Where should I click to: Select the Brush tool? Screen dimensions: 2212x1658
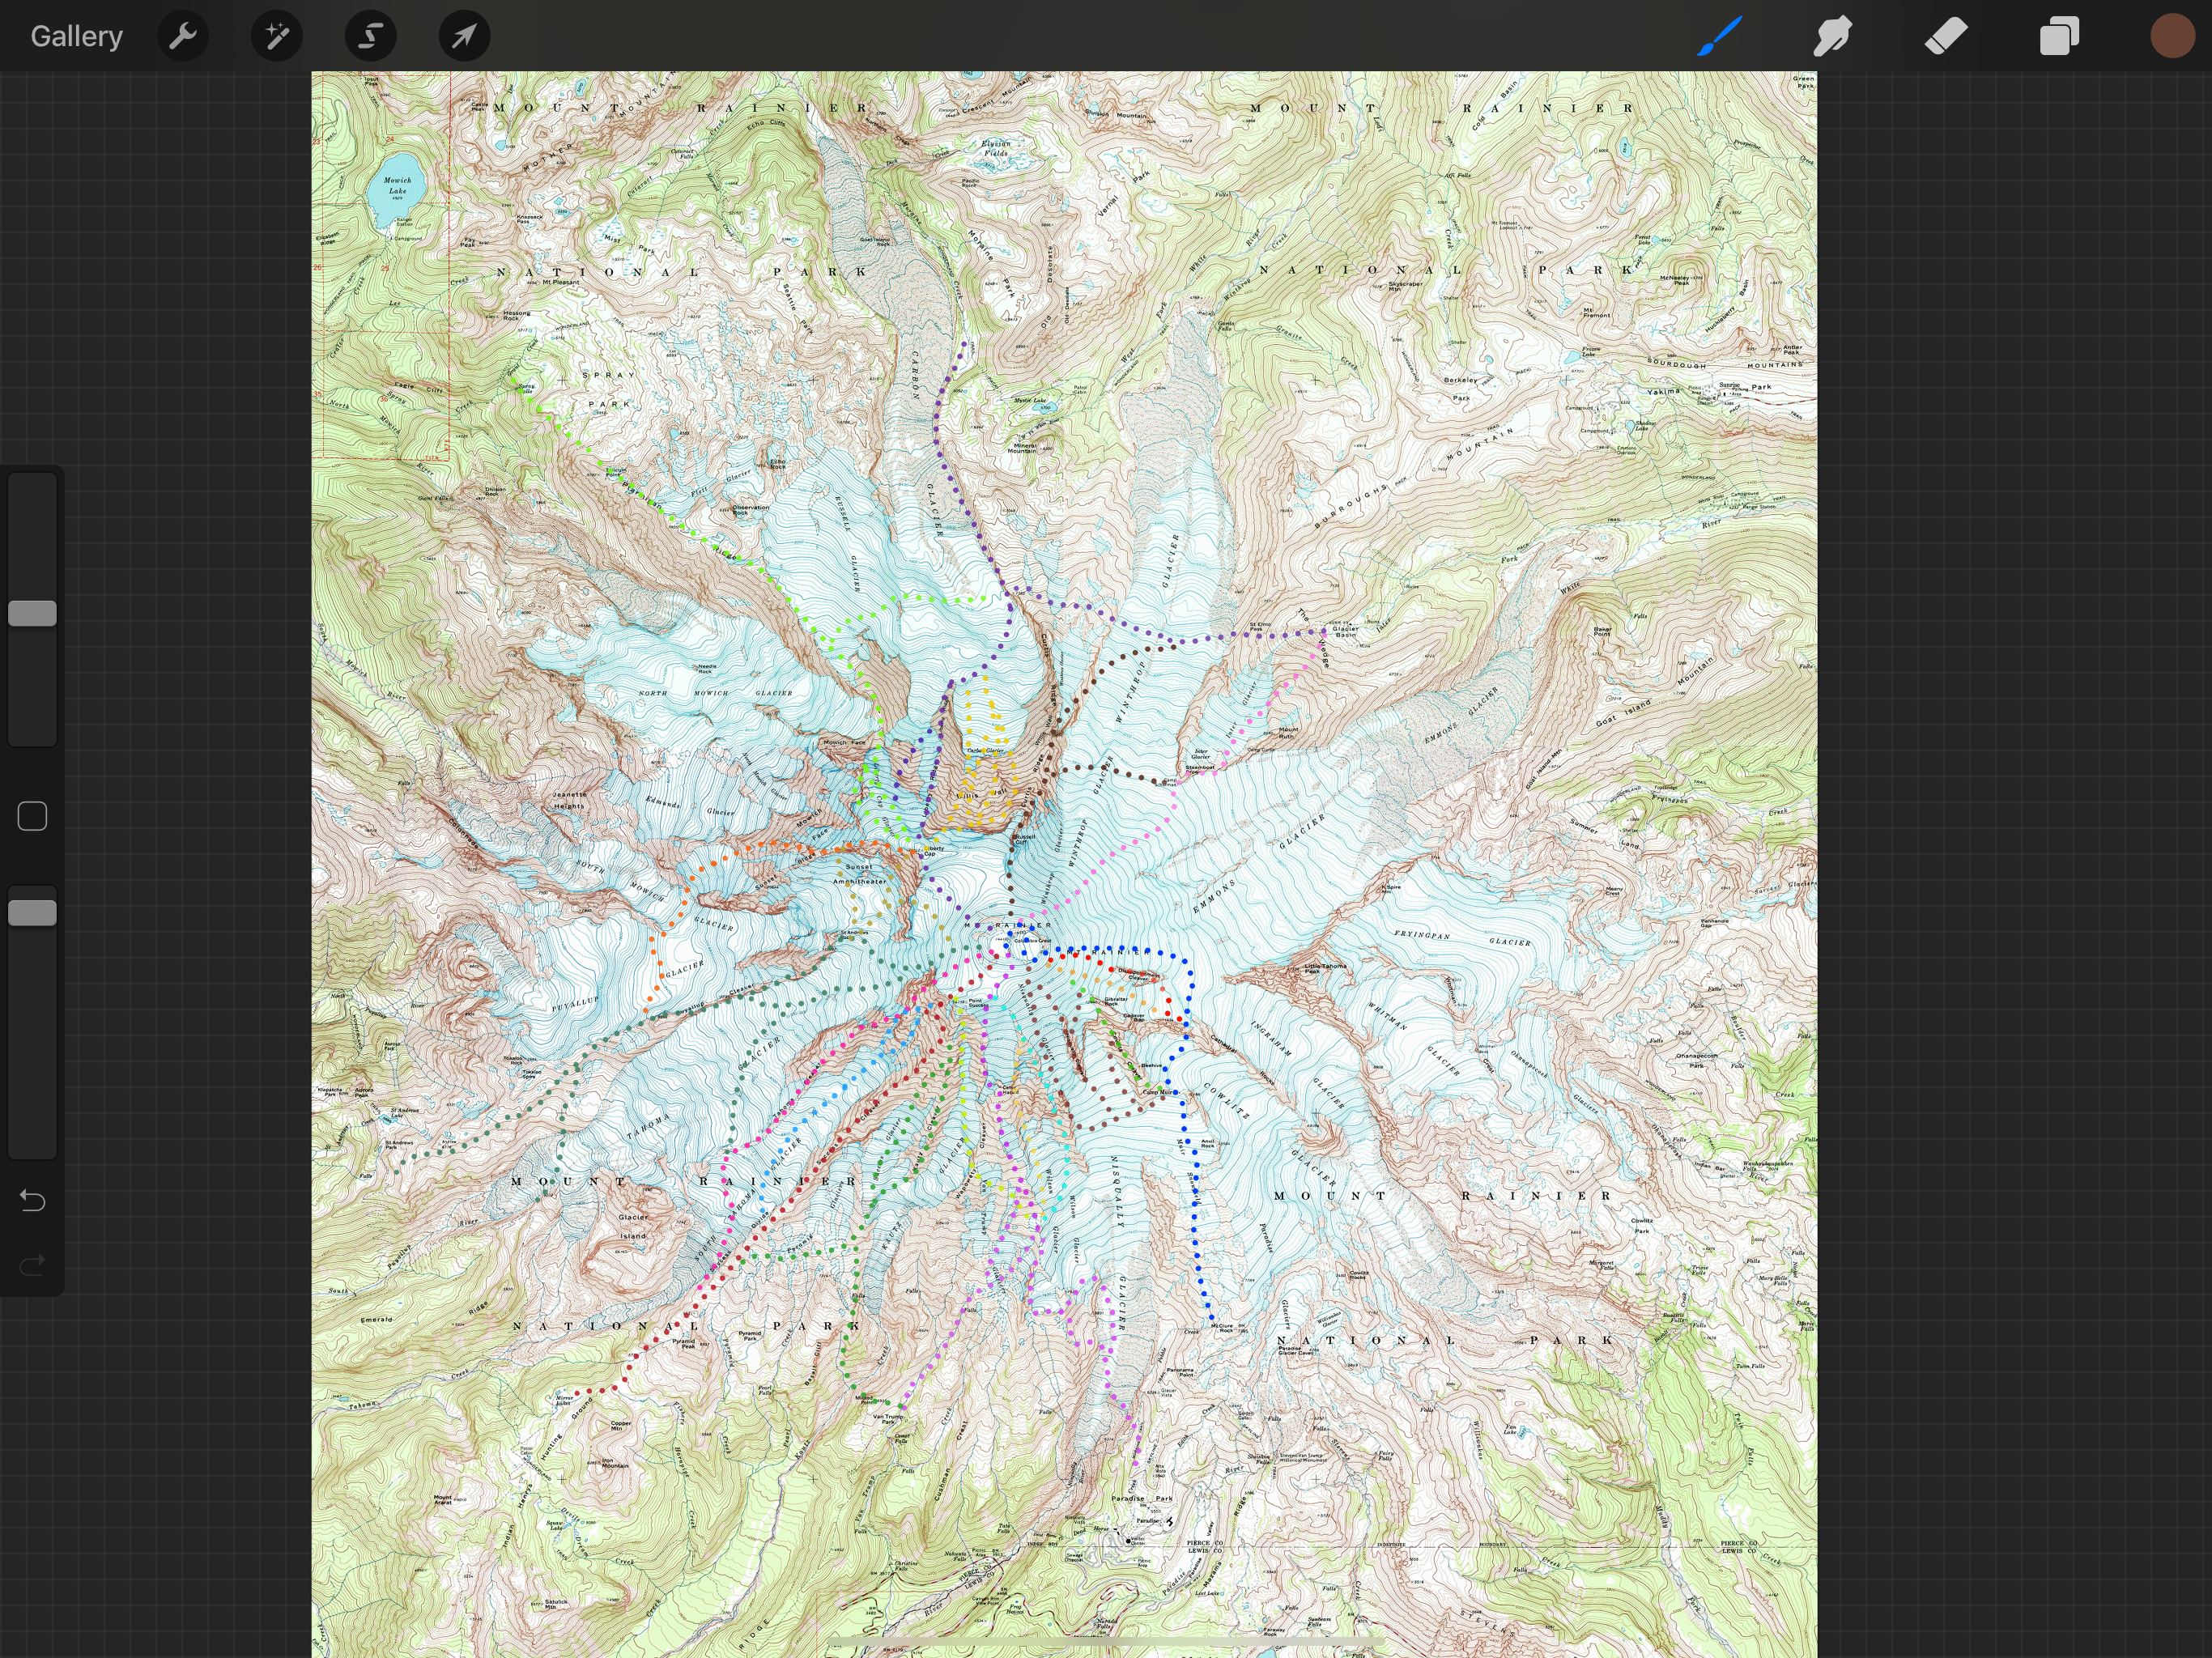pyautogui.click(x=1719, y=36)
